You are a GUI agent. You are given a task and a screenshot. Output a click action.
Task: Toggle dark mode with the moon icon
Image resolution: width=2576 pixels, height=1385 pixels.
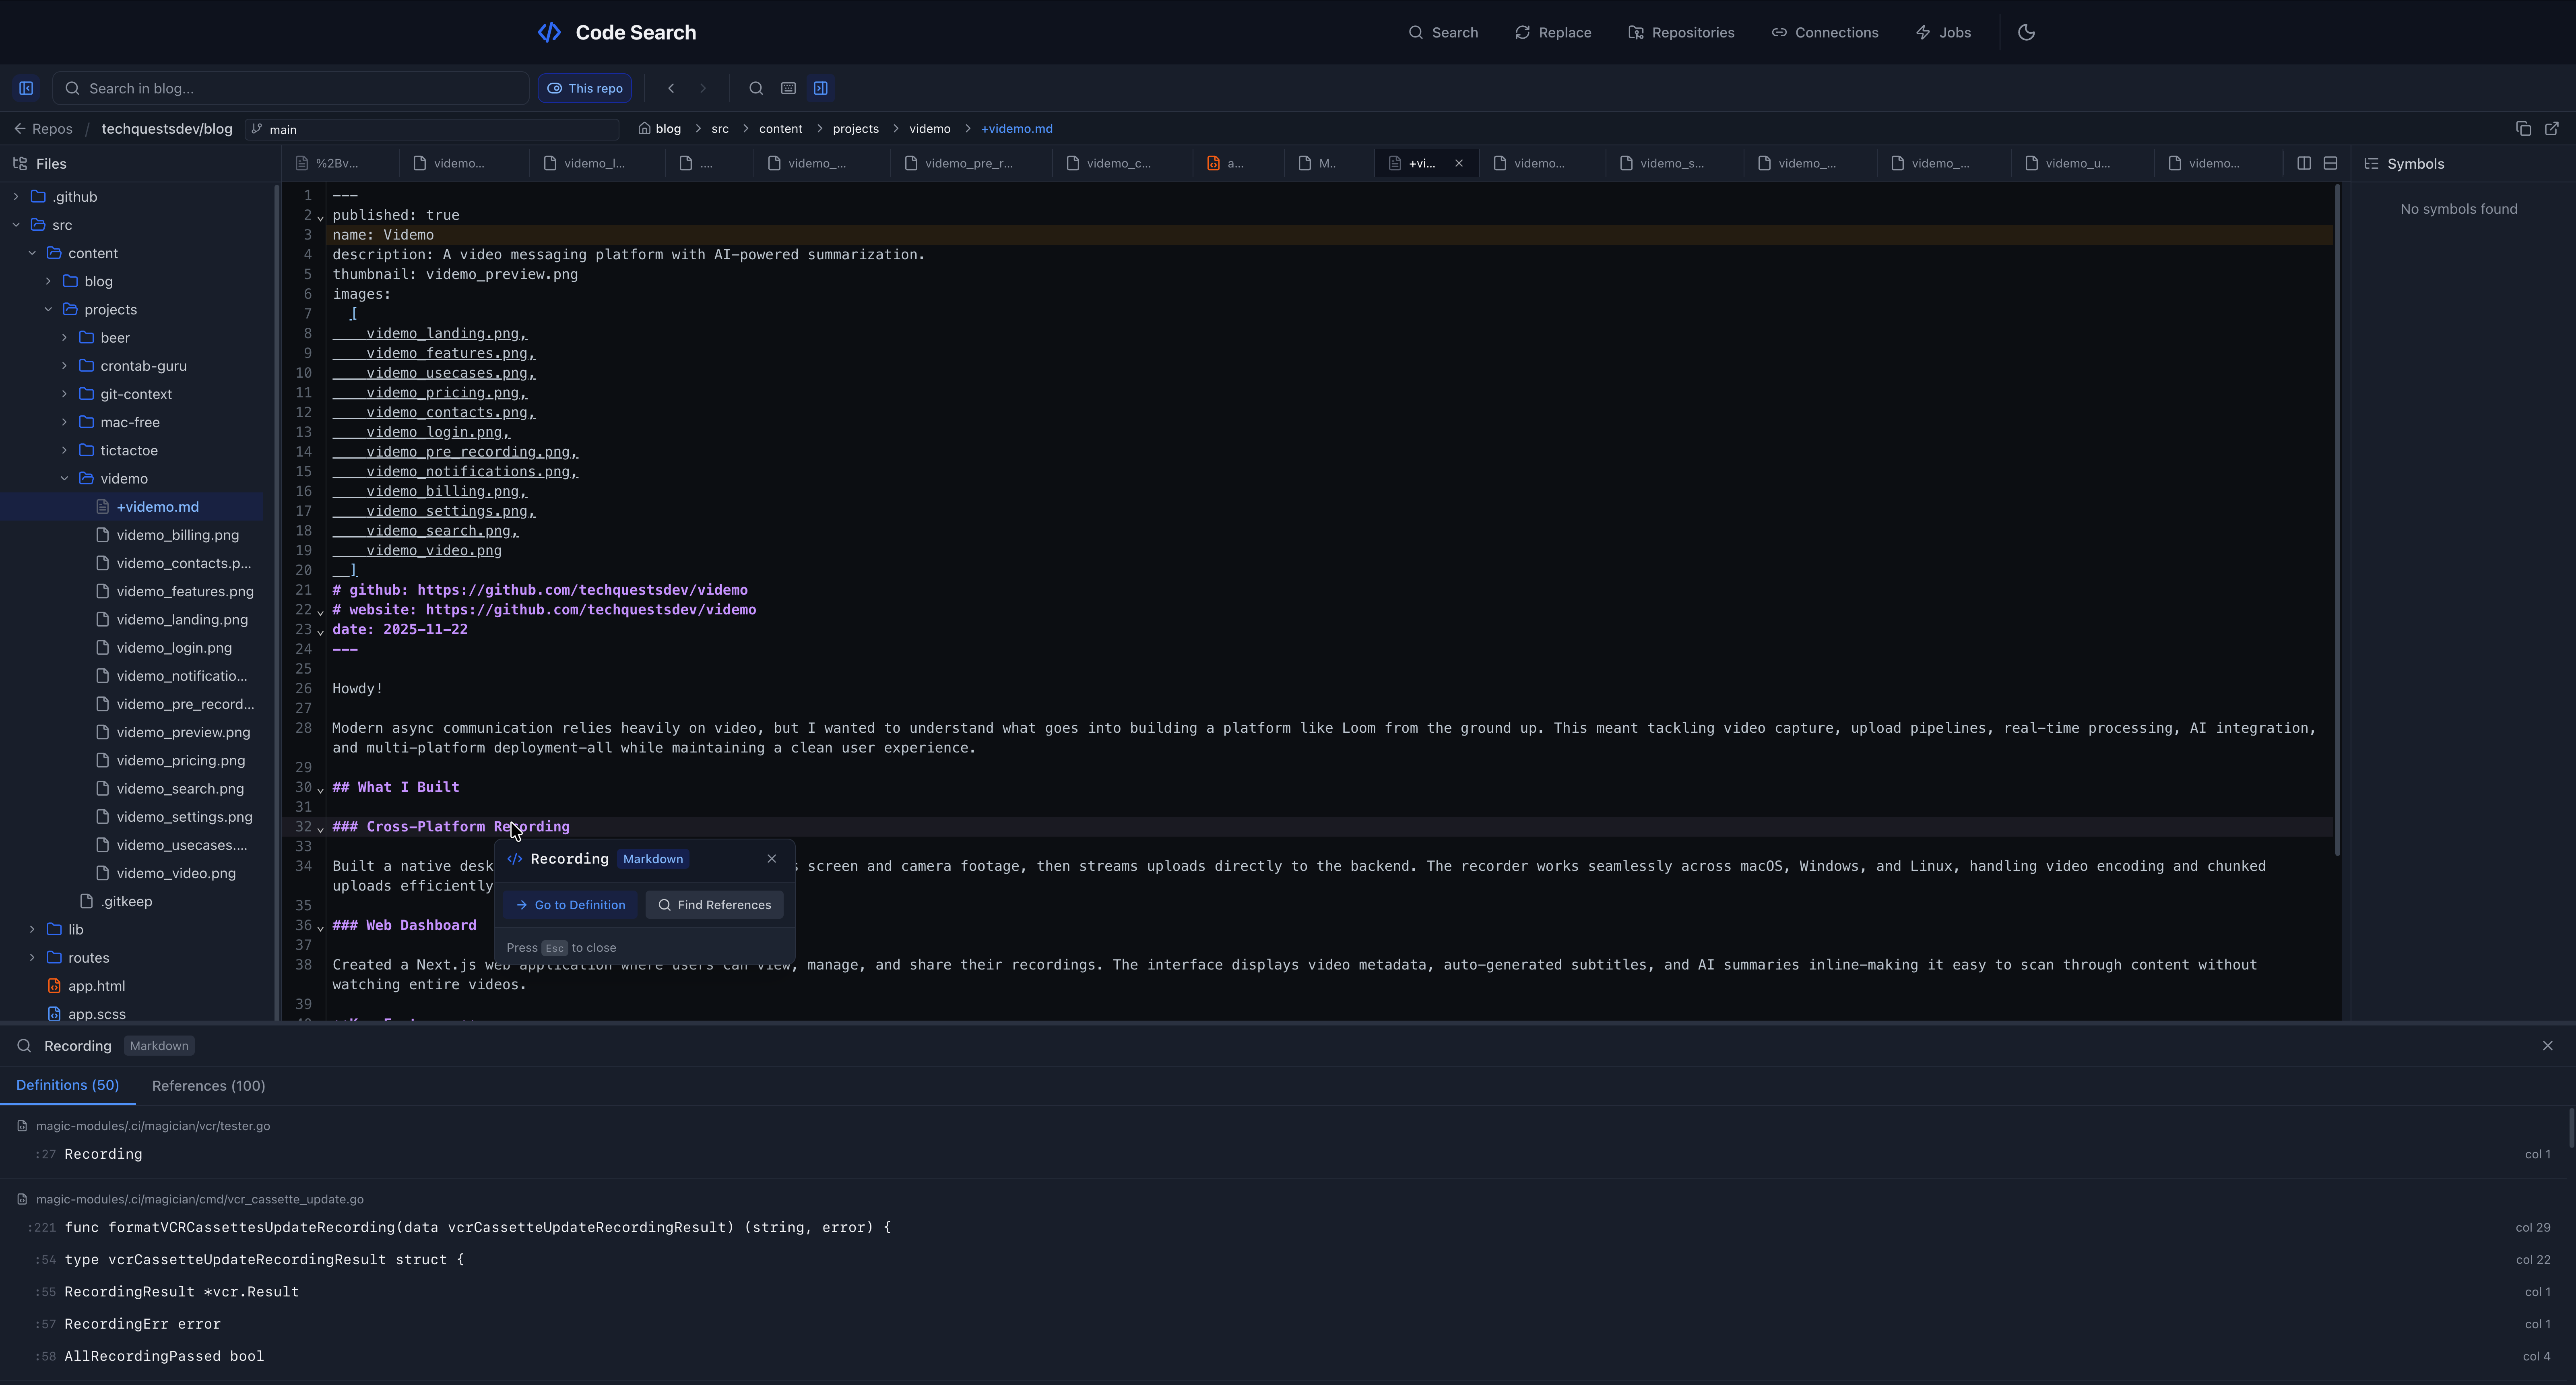point(2027,32)
